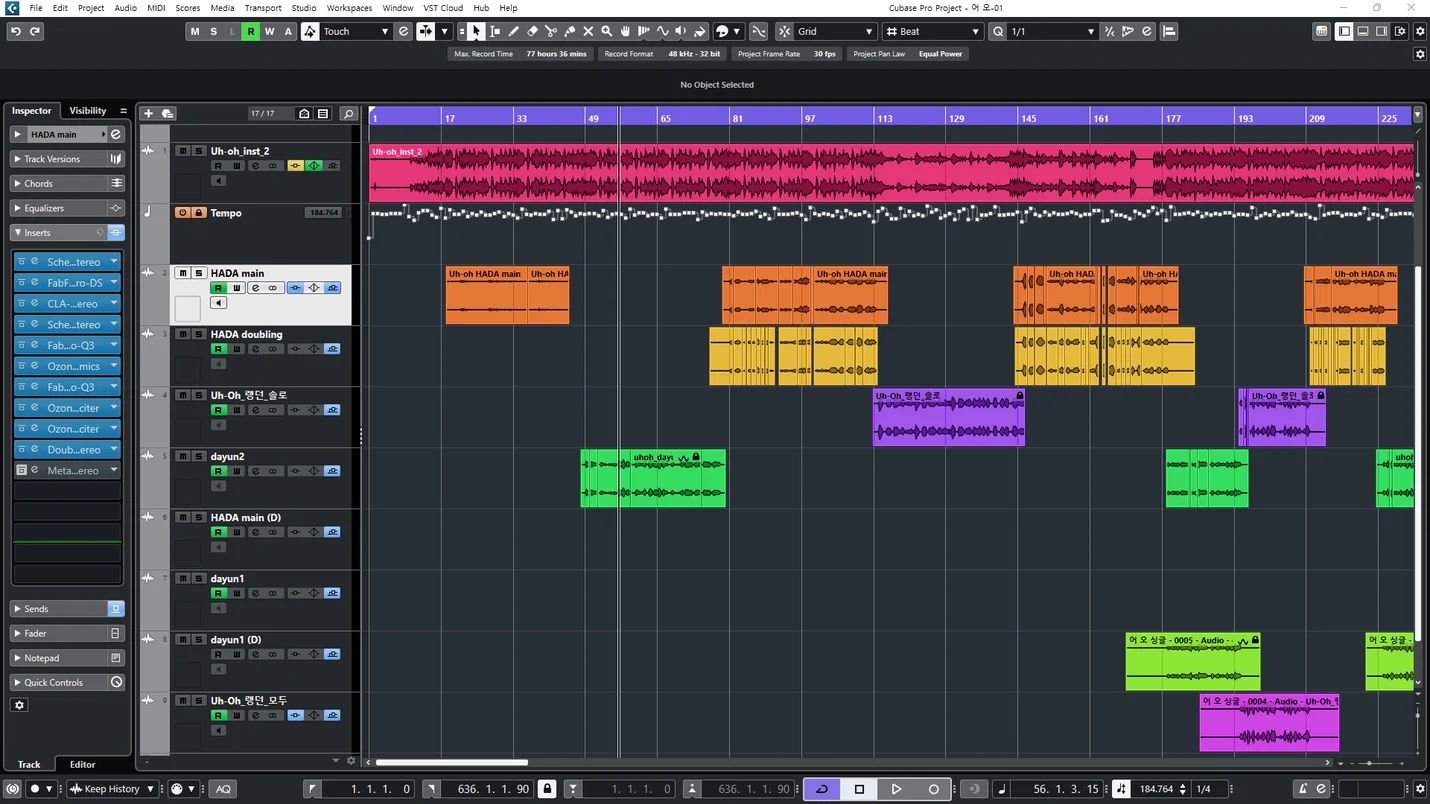The height and width of the screenshot is (804, 1430).
Task: Click the Iterative Quantize icon
Action: 1109,31
